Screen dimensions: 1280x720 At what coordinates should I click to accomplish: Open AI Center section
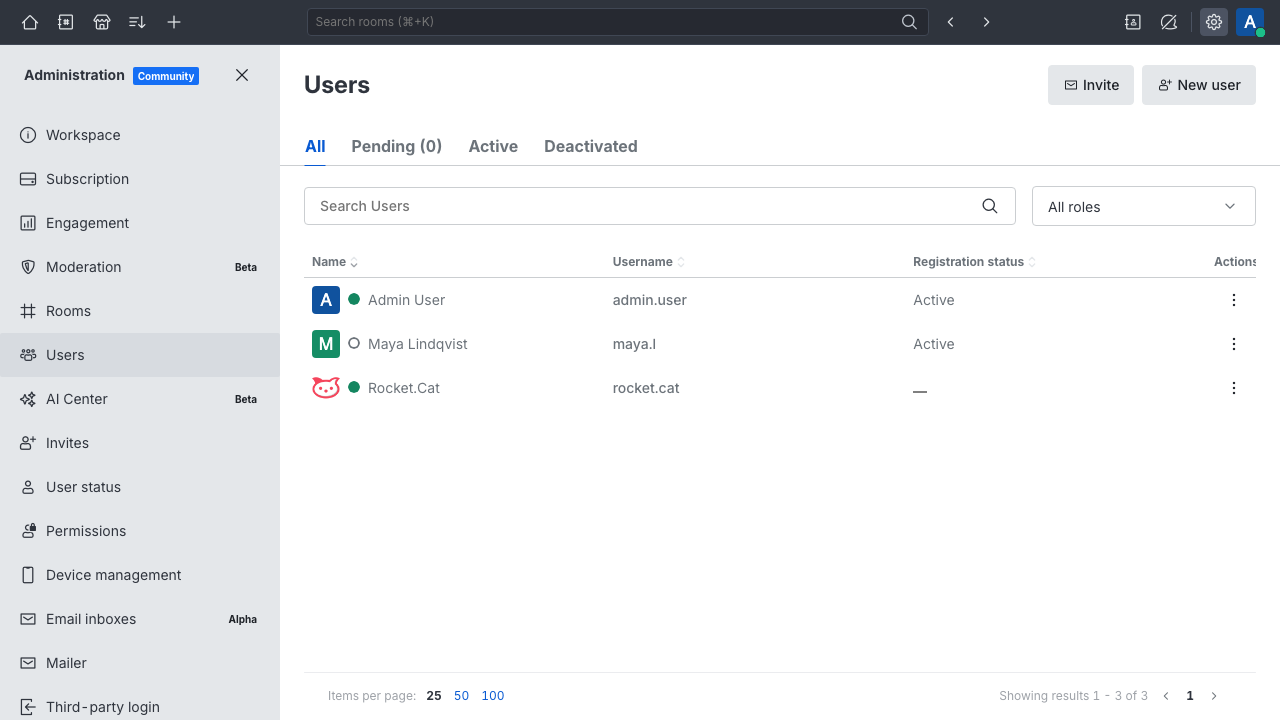pyautogui.click(x=140, y=399)
